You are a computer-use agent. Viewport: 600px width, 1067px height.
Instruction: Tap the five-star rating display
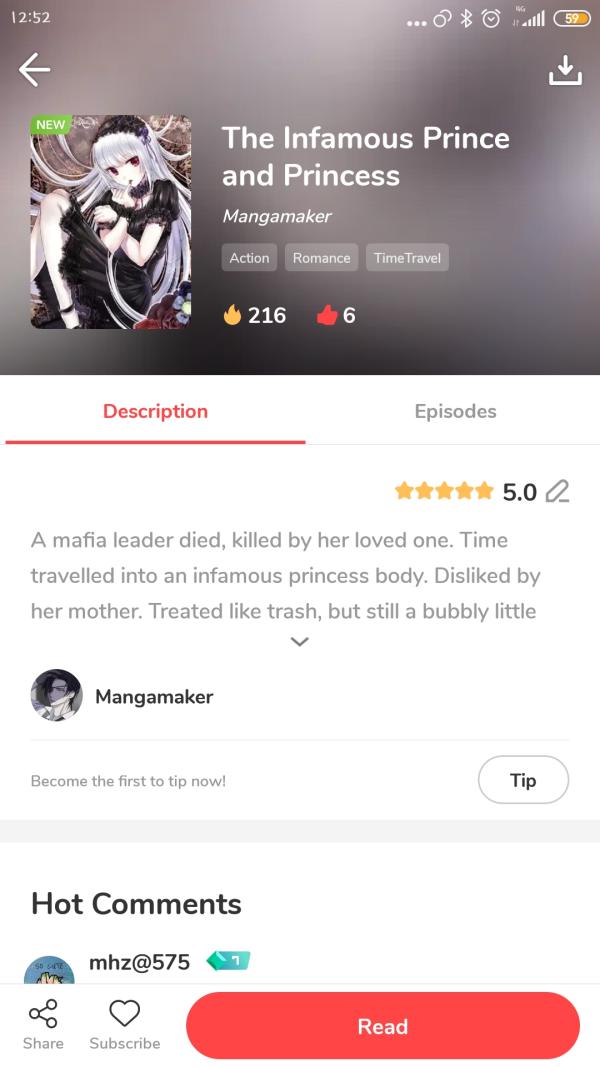[x=444, y=491]
